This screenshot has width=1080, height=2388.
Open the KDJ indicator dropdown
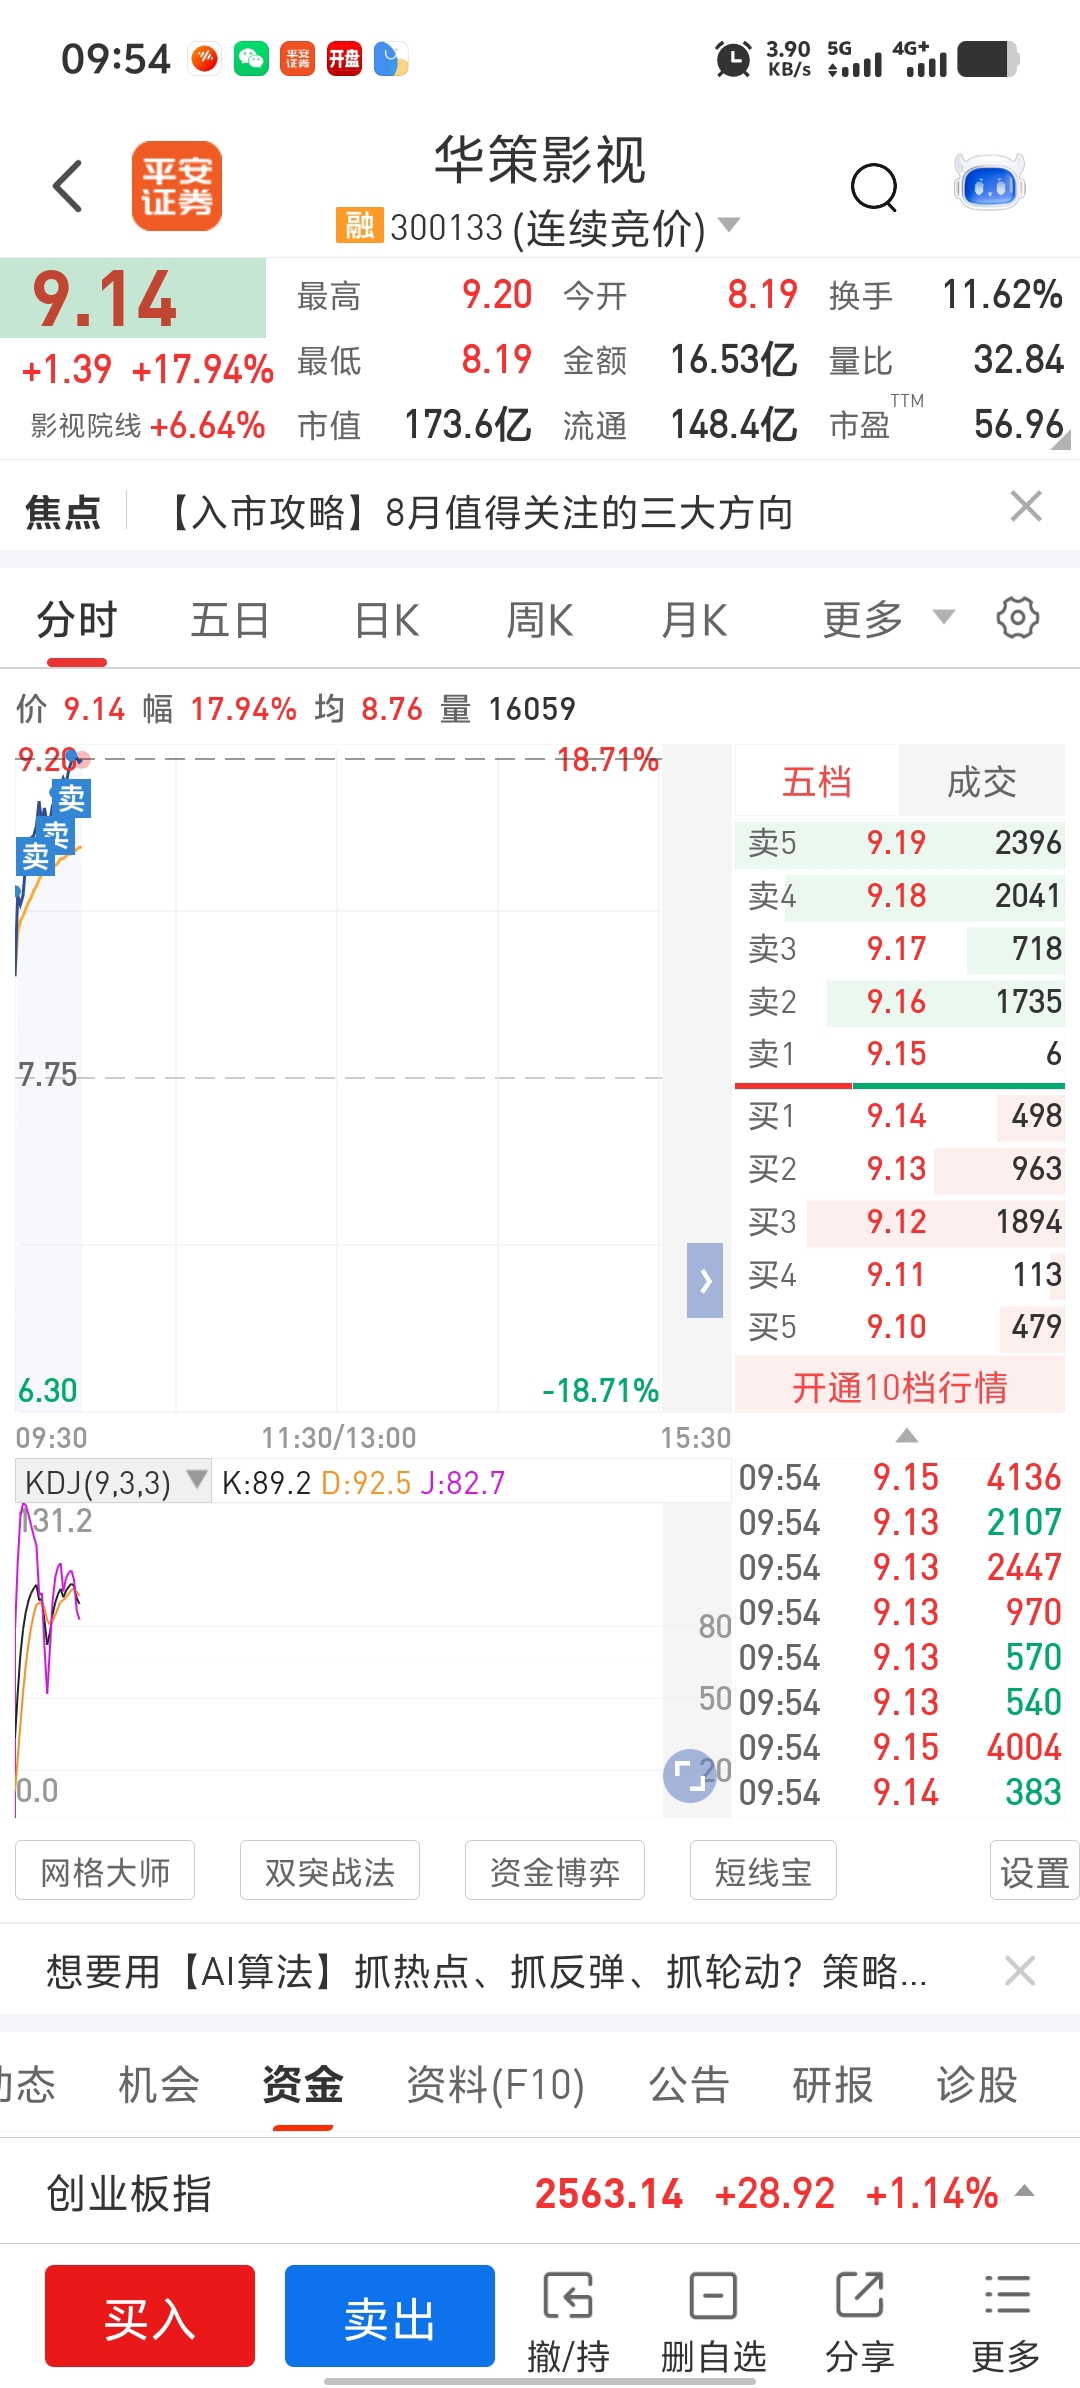pyautogui.click(x=113, y=1481)
